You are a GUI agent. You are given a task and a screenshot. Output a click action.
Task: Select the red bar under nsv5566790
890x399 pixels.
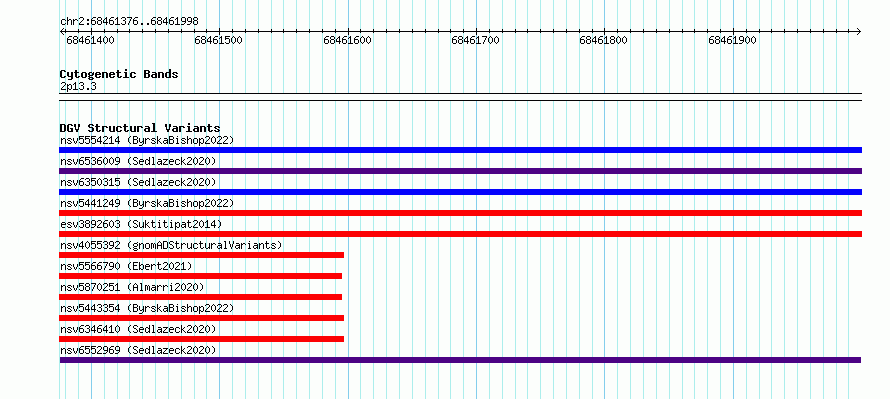point(200,276)
